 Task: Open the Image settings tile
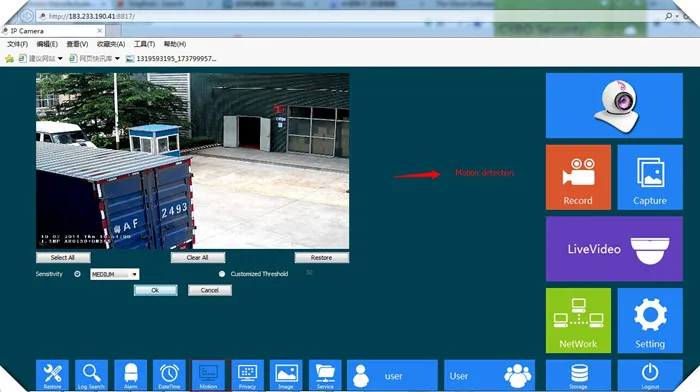(286, 375)
